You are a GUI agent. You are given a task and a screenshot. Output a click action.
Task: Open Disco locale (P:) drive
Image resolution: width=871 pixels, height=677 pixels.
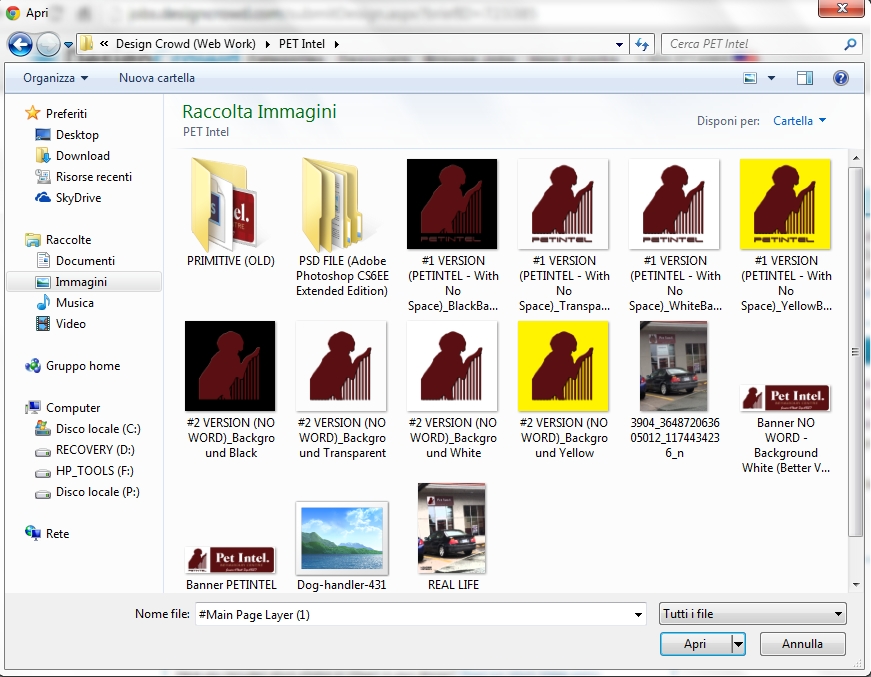tap(87, 492)
